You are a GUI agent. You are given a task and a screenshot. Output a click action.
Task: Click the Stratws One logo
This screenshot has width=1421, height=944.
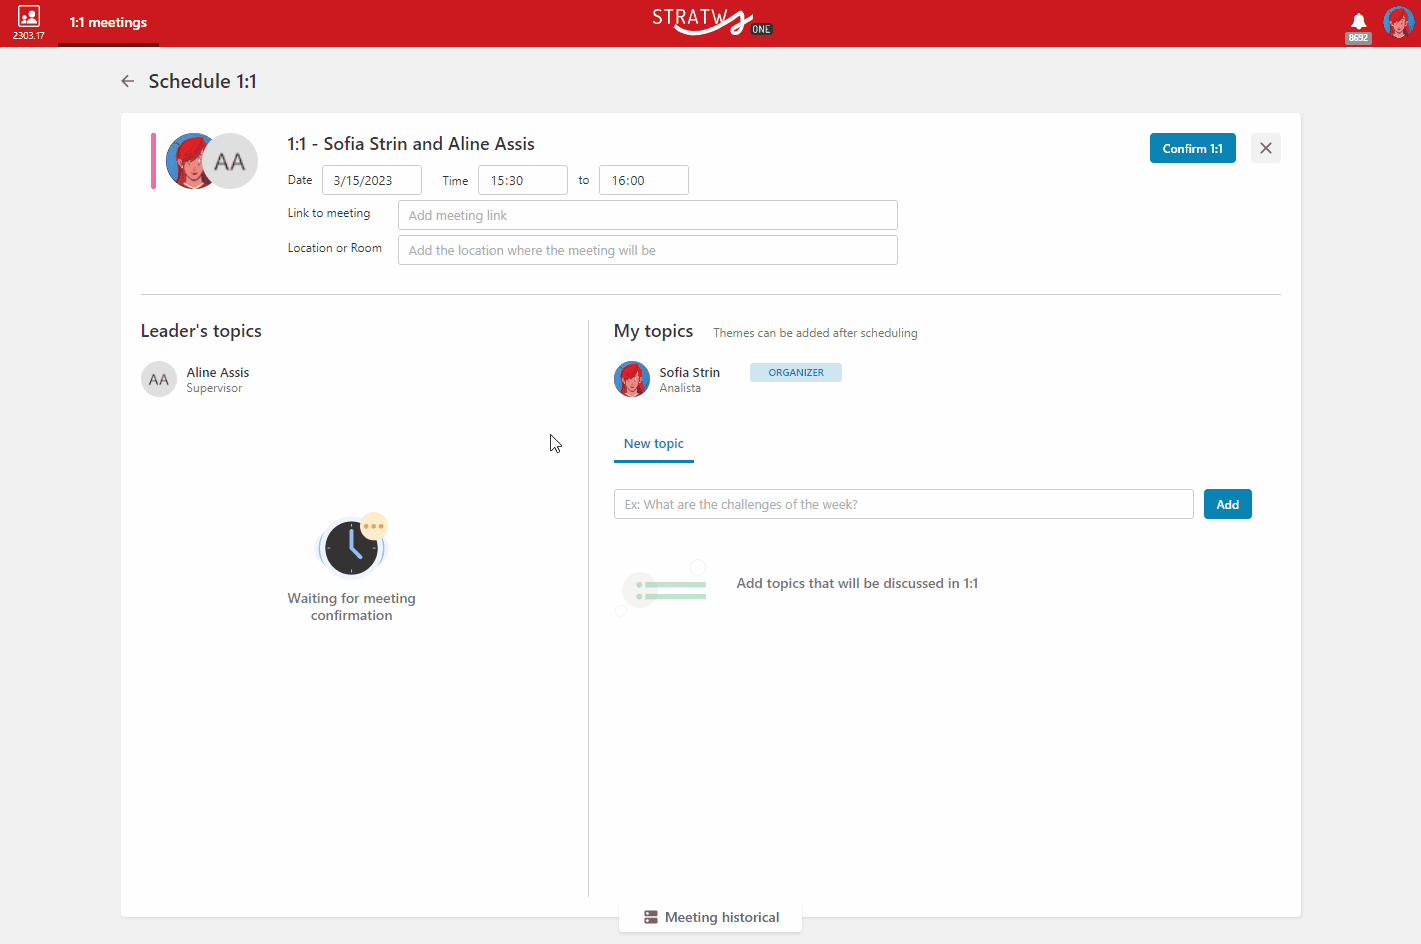pos(712,21)
